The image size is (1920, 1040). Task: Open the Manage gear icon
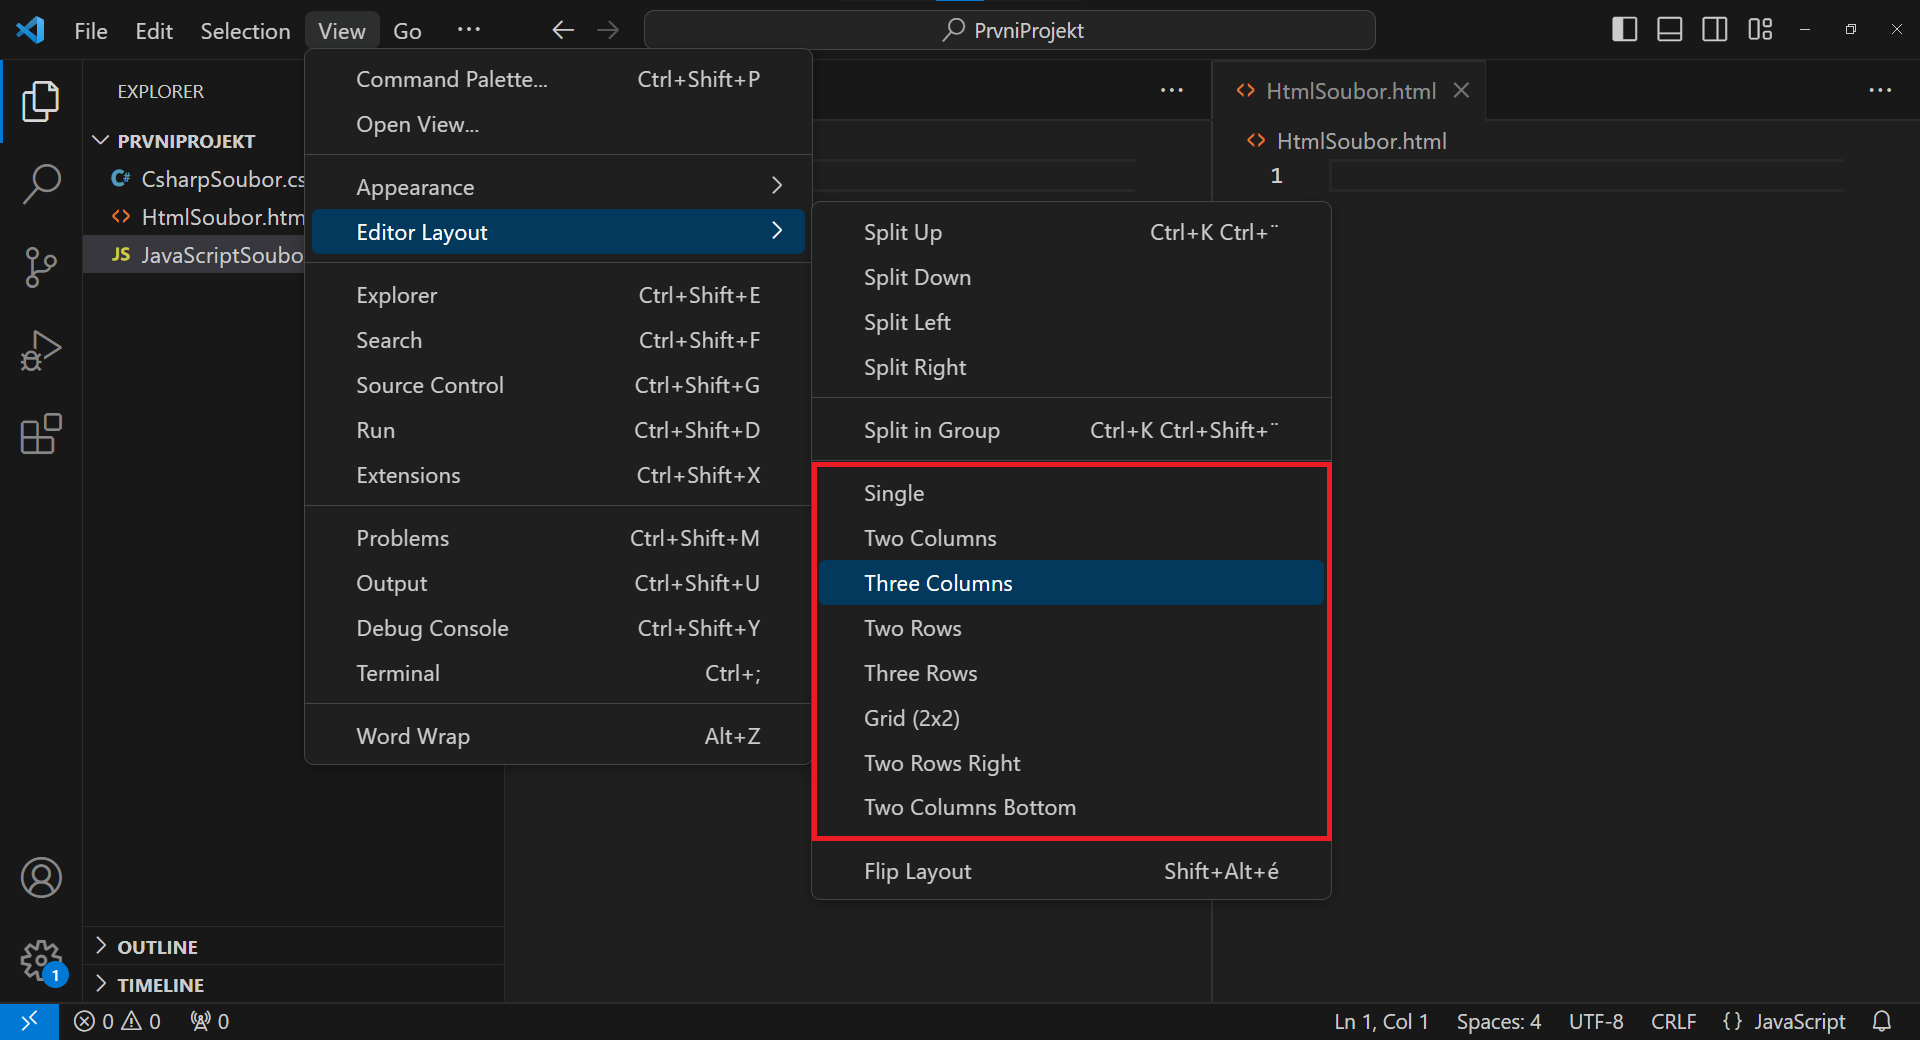point(41,961)
